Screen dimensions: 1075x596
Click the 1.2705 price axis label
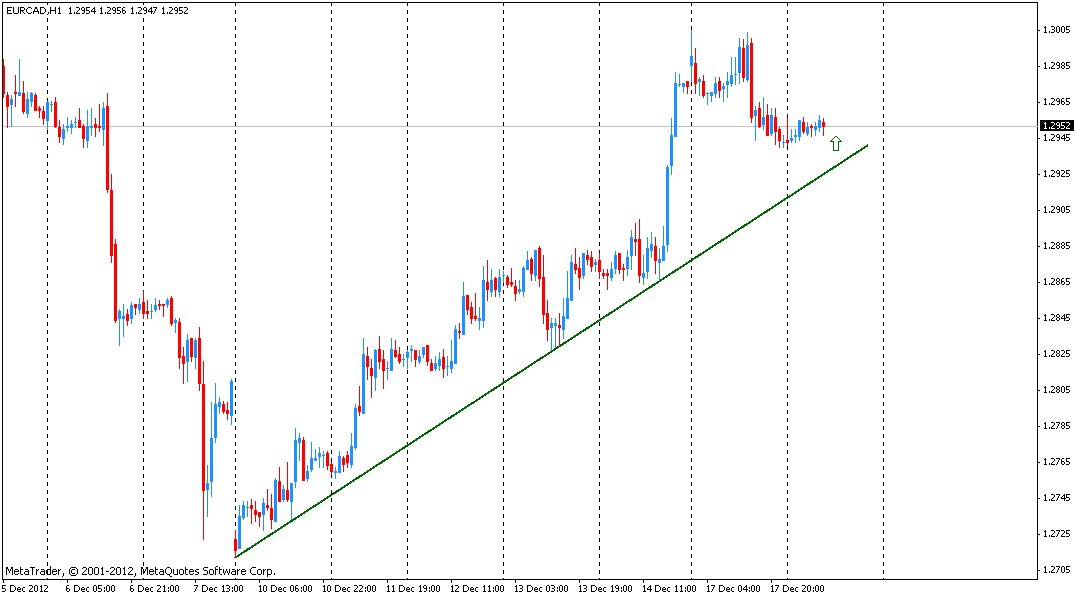click(x=1056, y=570)
